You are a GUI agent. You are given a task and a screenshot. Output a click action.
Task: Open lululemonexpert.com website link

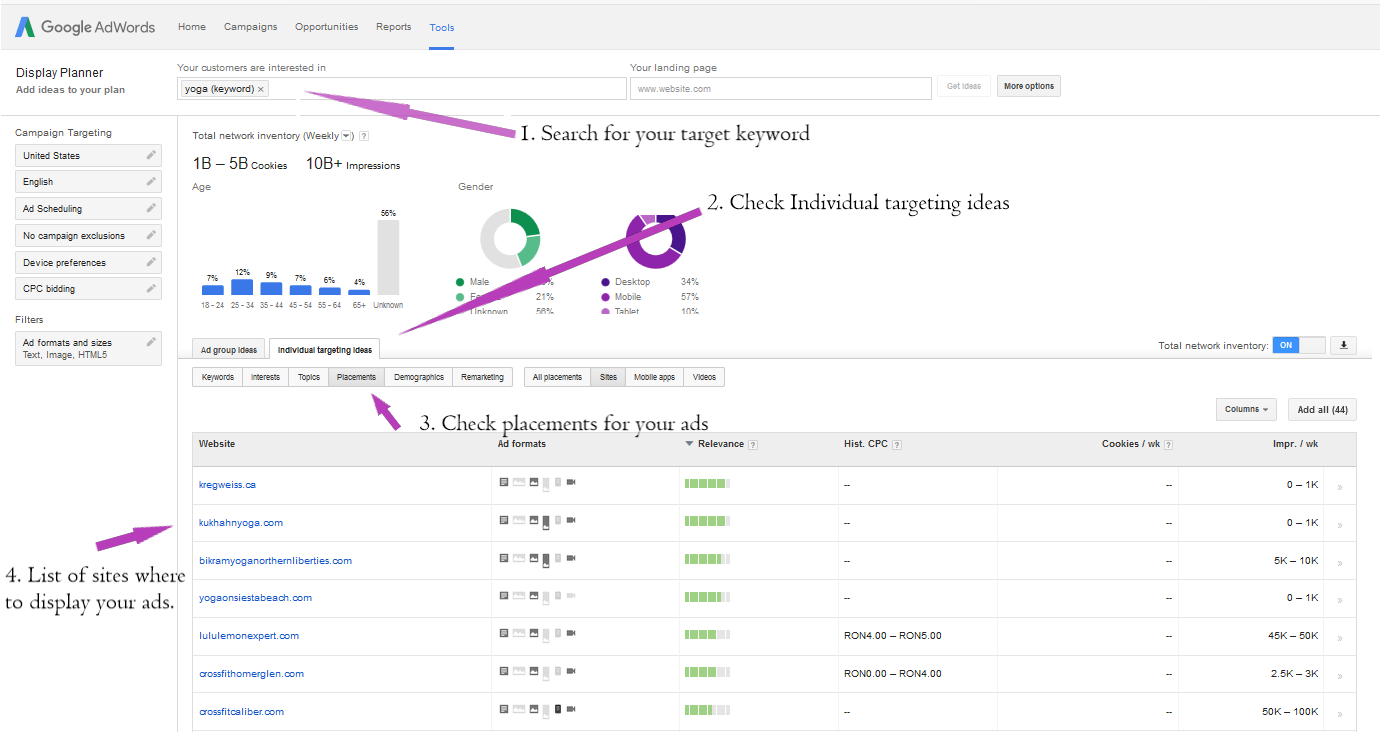[x=249, y=636]
